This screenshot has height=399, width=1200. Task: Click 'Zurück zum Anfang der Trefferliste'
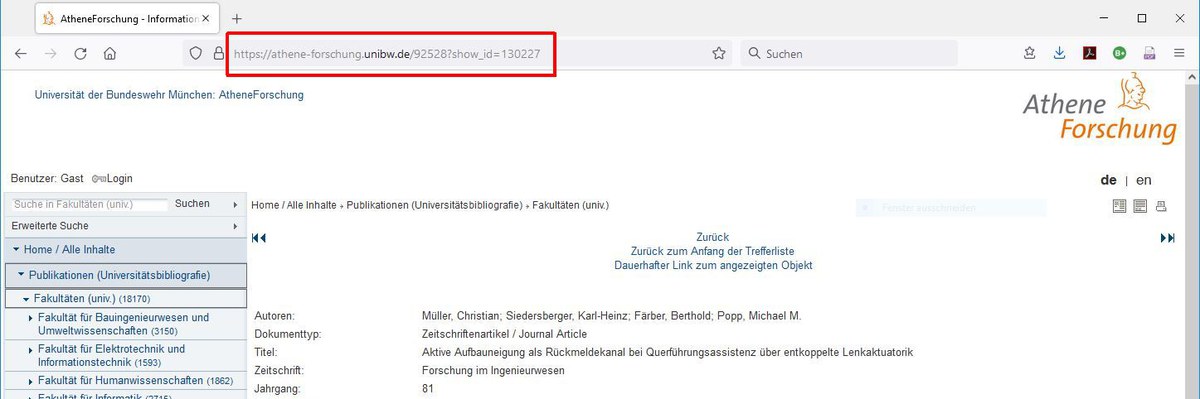coord(713,251)
